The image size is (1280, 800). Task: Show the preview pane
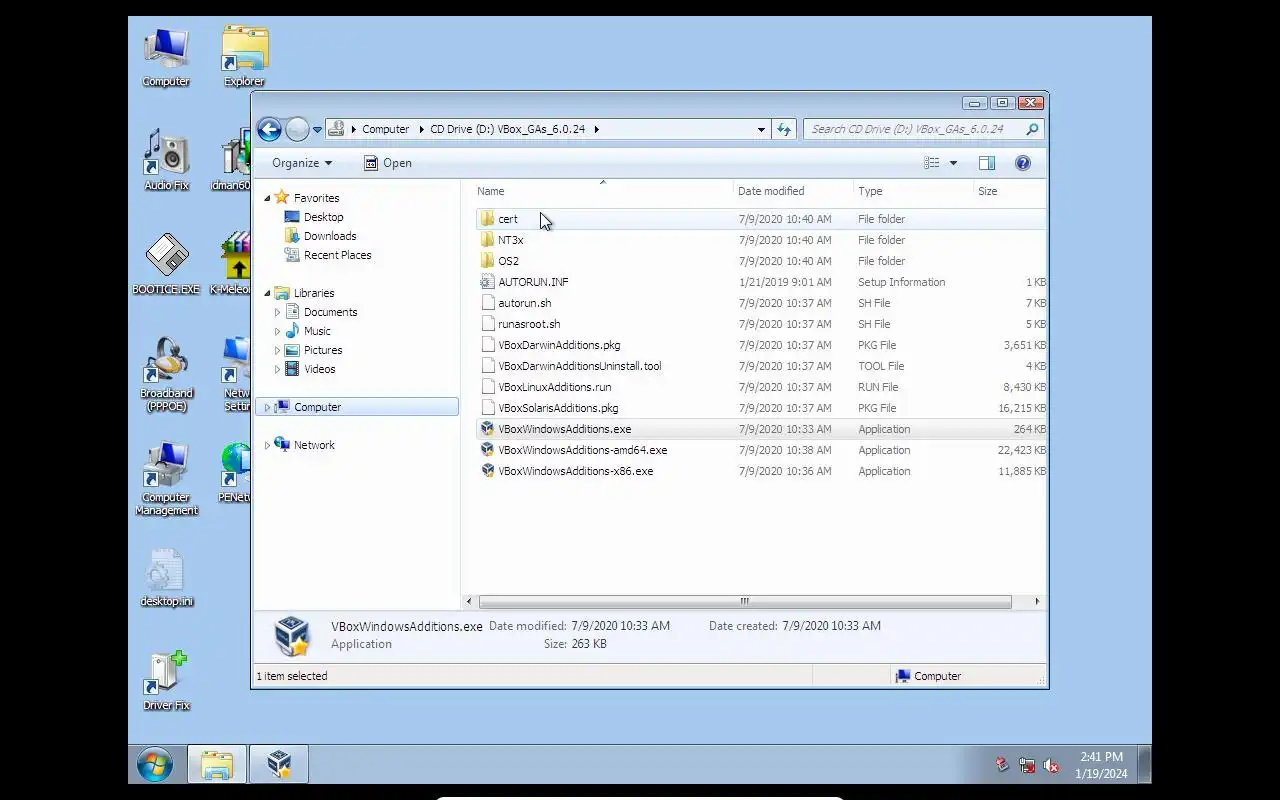pos(987,163)
